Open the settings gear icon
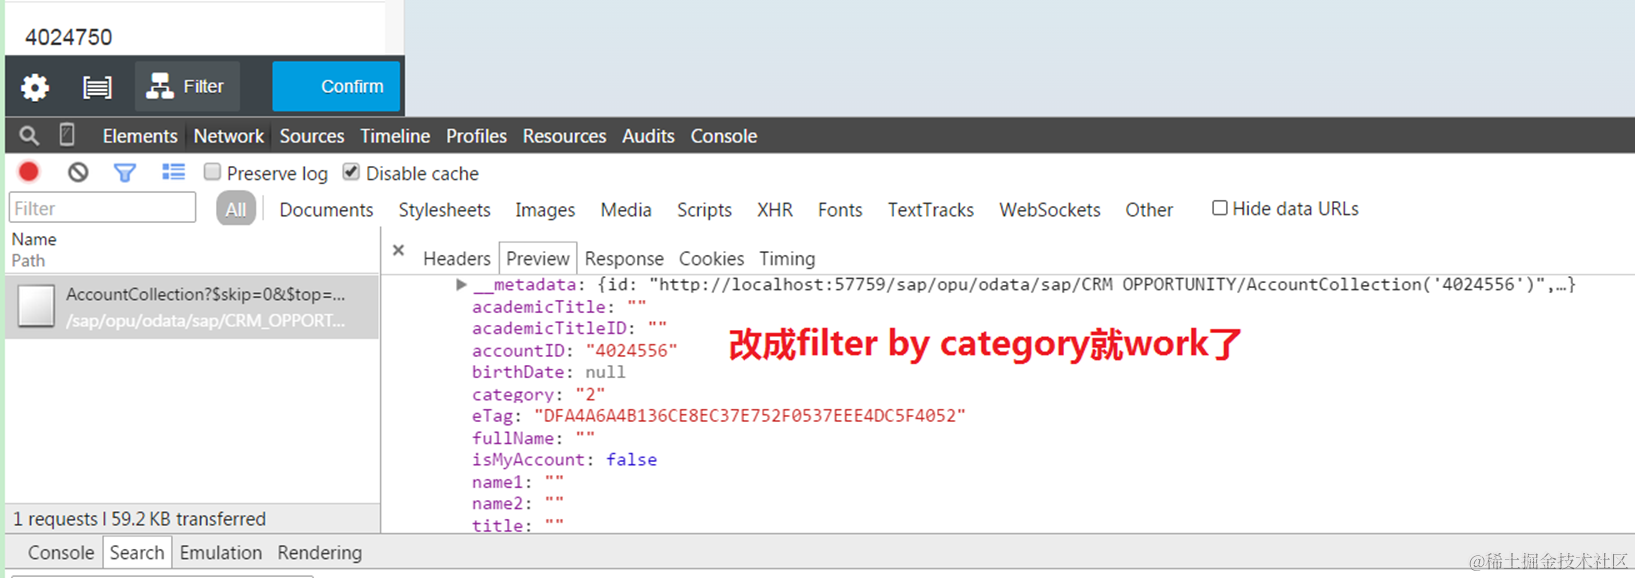 tap(35, 87)
